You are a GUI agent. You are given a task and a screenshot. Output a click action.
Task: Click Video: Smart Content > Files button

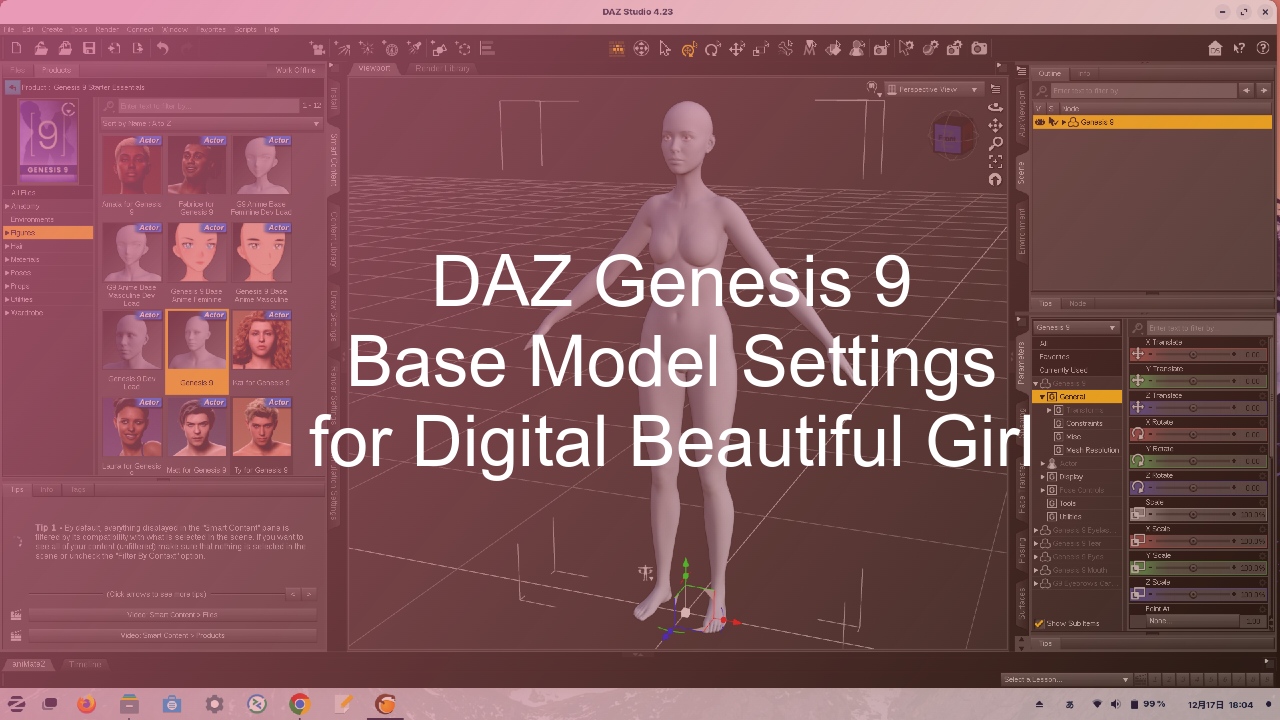click(x=172, y=614)
